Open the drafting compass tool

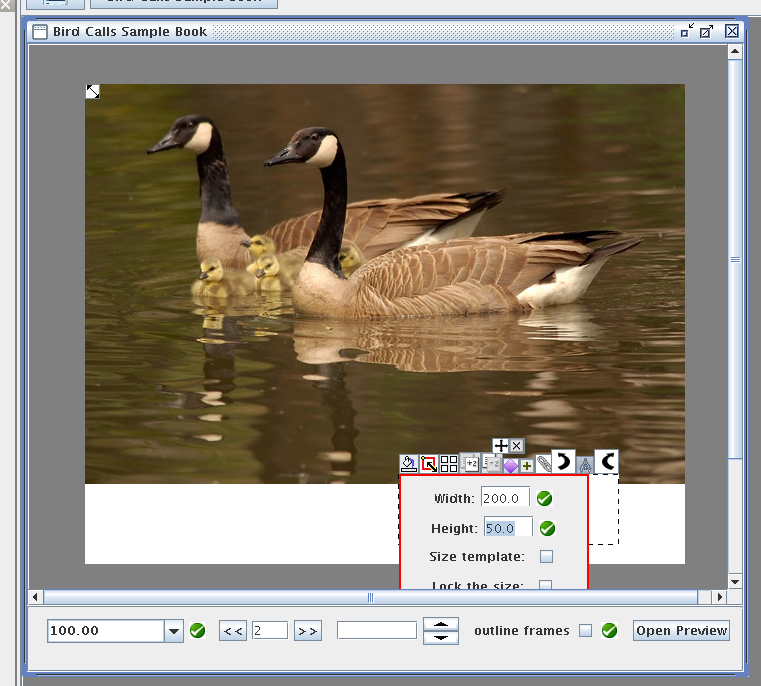click(x=585, y=465)
